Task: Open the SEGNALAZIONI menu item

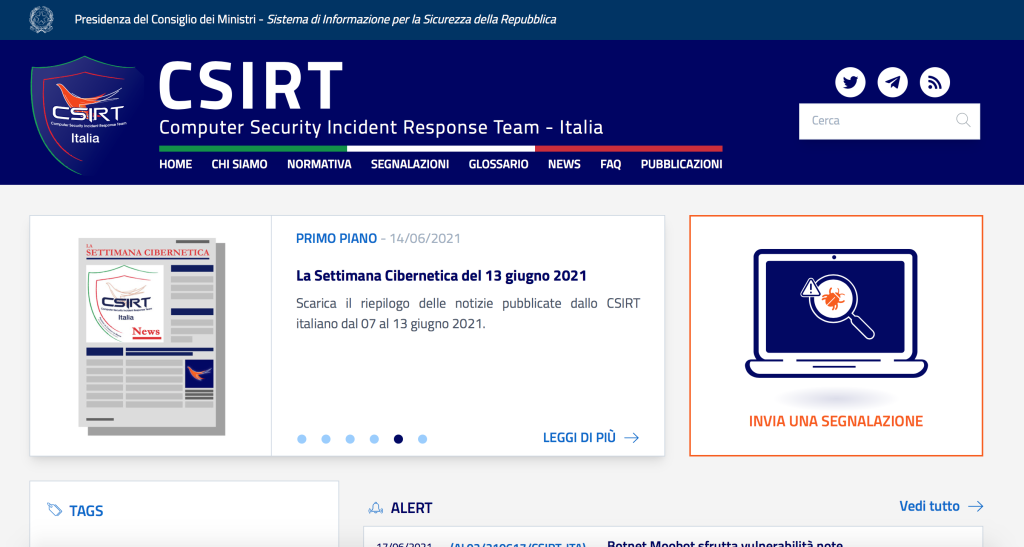Action: coord(410,164)
